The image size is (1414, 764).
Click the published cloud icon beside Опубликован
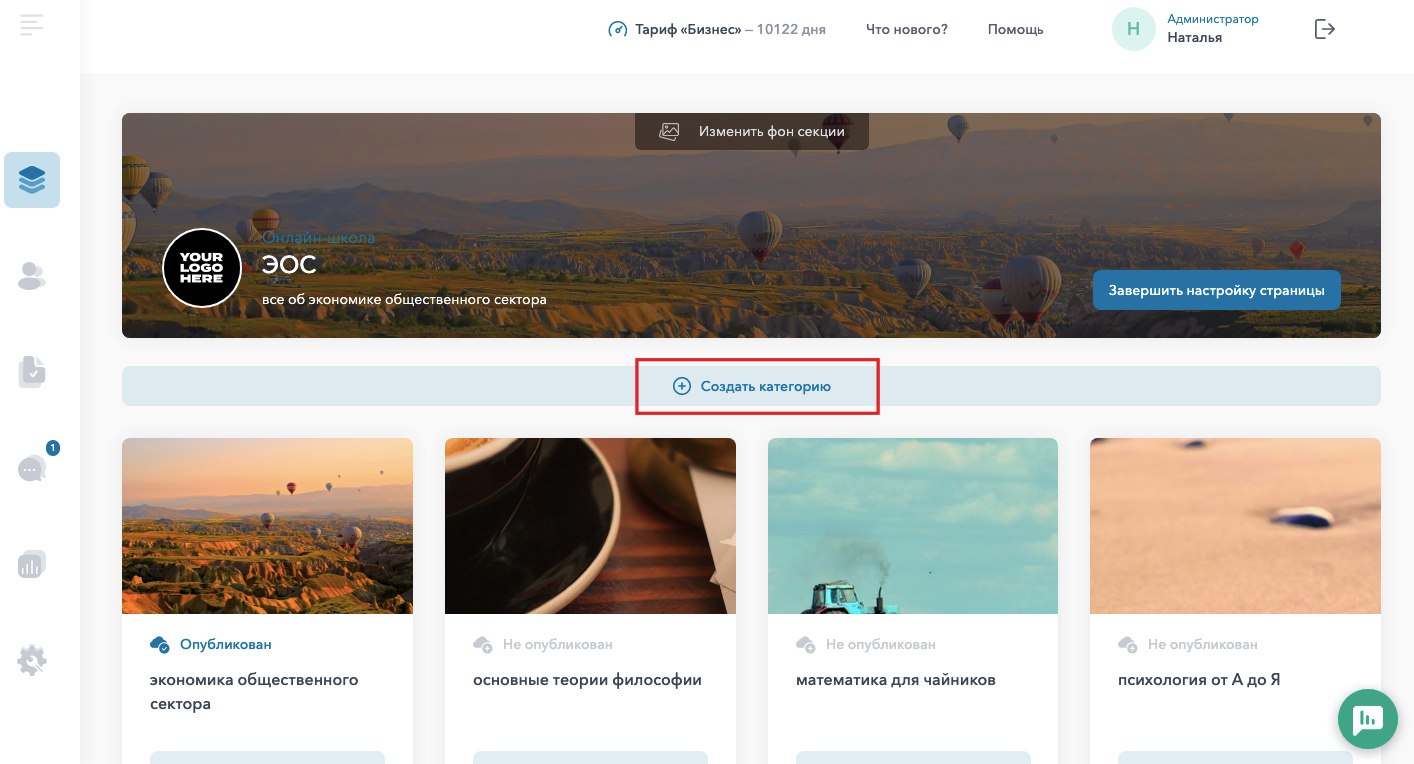click(x=160, y=645)
